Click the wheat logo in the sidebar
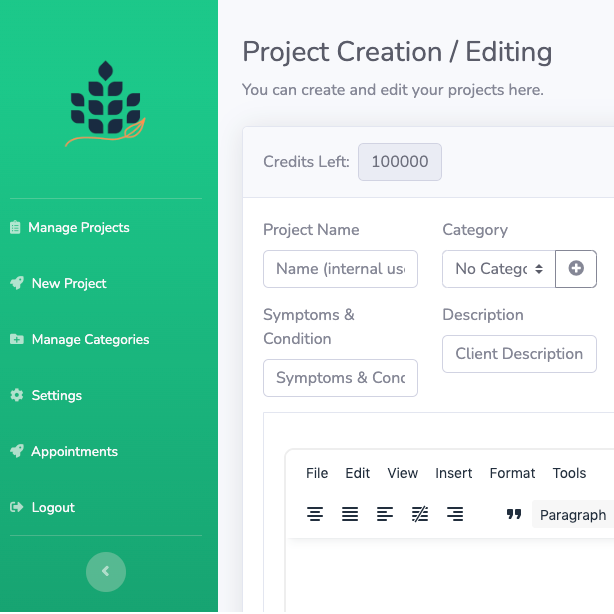 pyautogui.click(x=107, y=102)
